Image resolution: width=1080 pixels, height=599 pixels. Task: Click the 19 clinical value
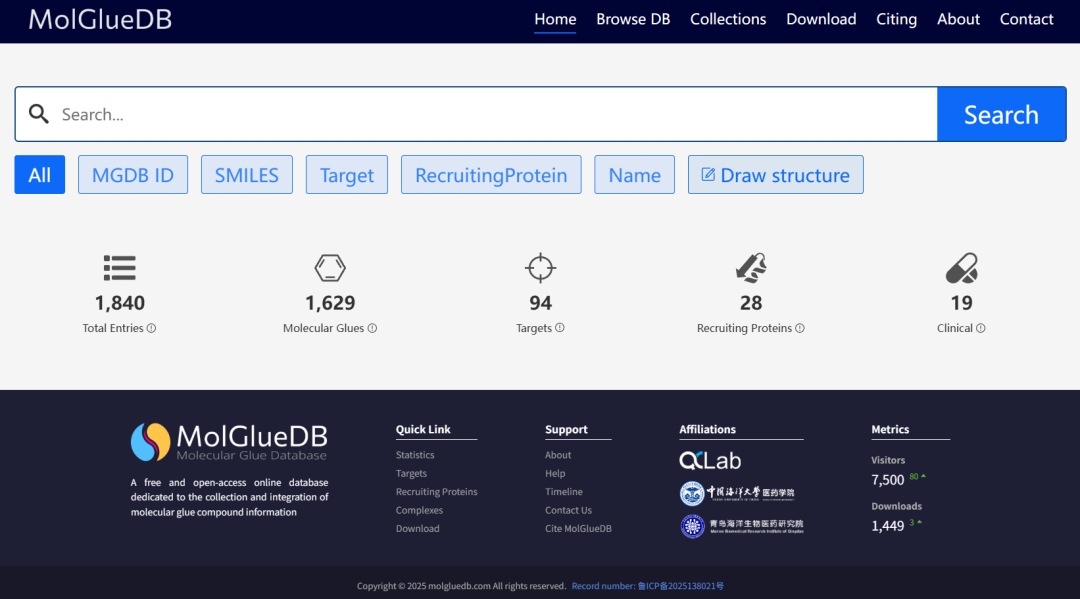click(x=962, y=303)
